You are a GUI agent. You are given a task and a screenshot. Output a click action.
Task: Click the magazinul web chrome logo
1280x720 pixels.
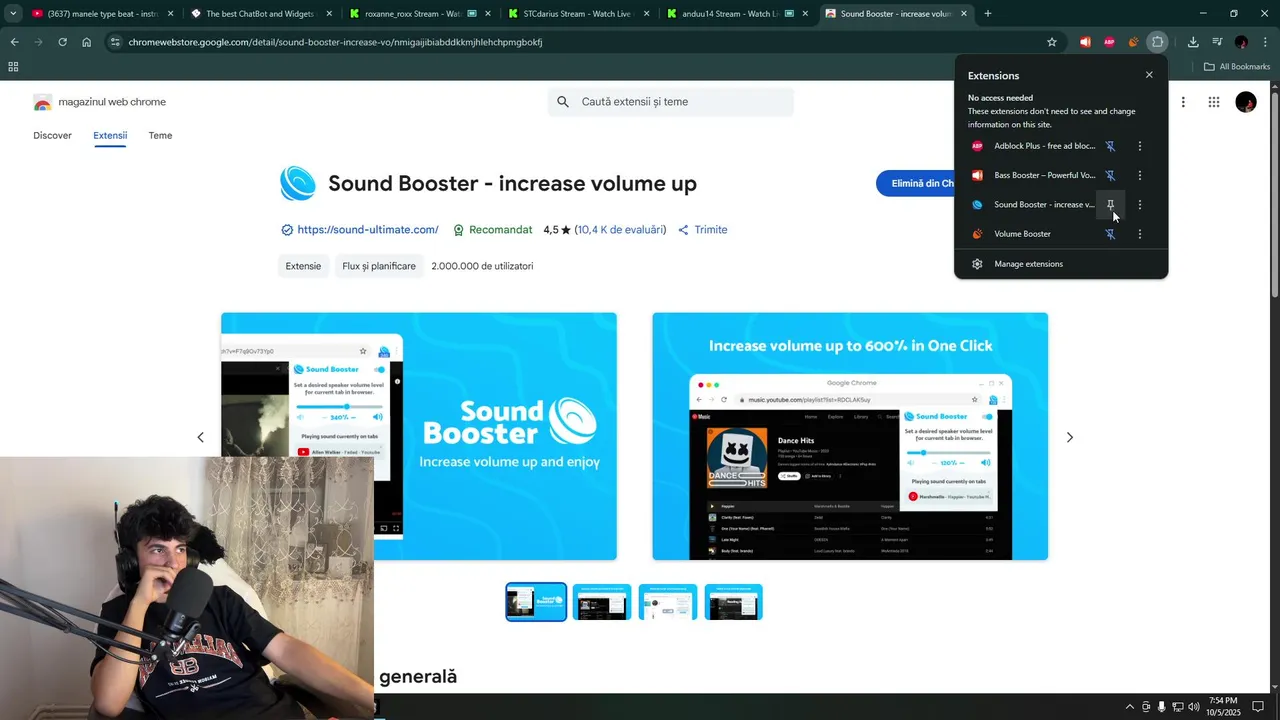coord(100,102)
